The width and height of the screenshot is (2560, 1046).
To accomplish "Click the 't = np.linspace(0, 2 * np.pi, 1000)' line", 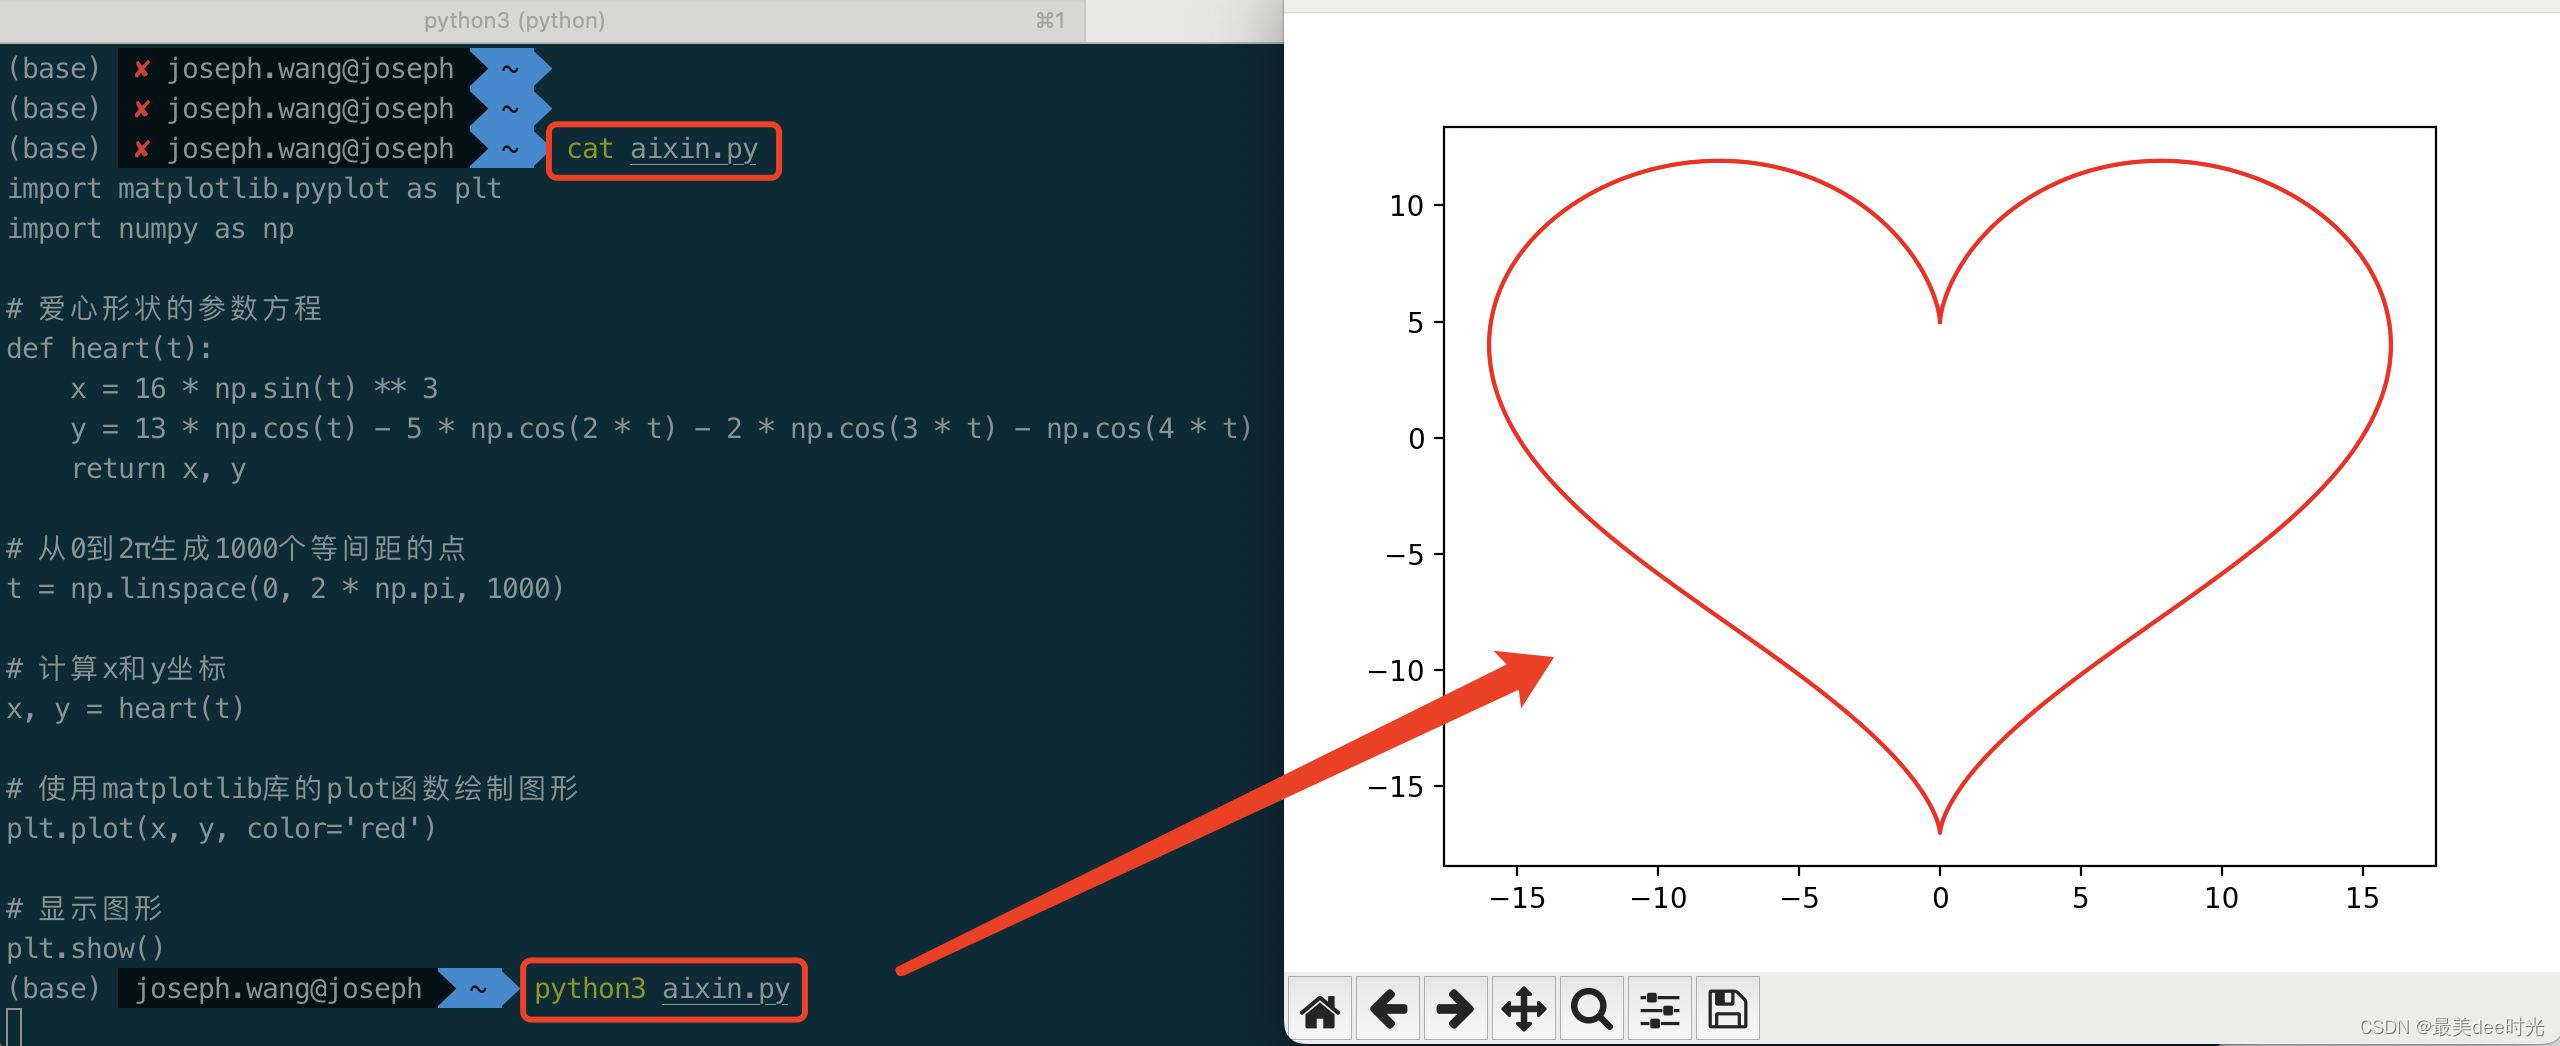I will click(286, 589).
